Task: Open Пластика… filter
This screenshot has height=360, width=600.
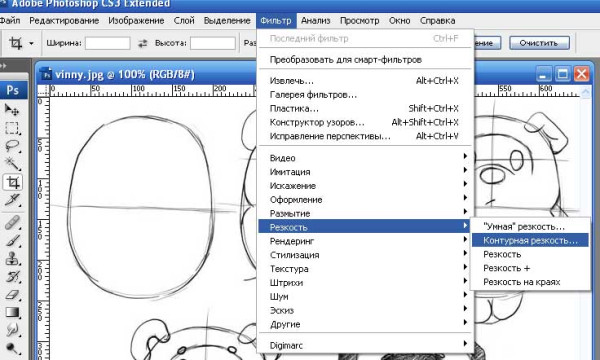Action: (x=366, y=108)
